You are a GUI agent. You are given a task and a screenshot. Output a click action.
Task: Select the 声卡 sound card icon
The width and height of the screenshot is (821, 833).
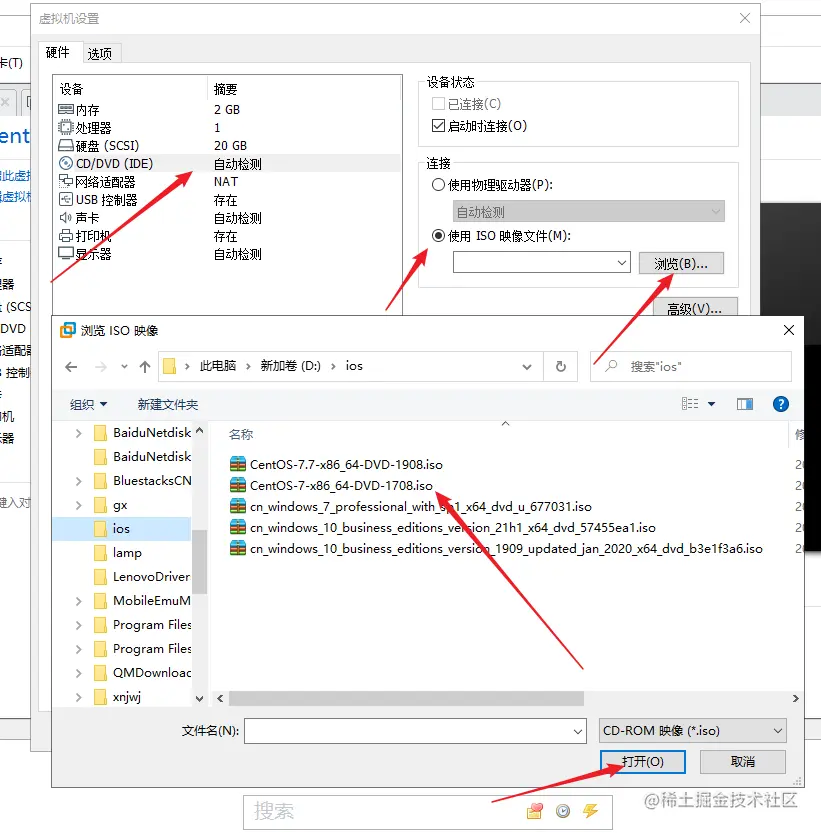[x=66, y=217]
